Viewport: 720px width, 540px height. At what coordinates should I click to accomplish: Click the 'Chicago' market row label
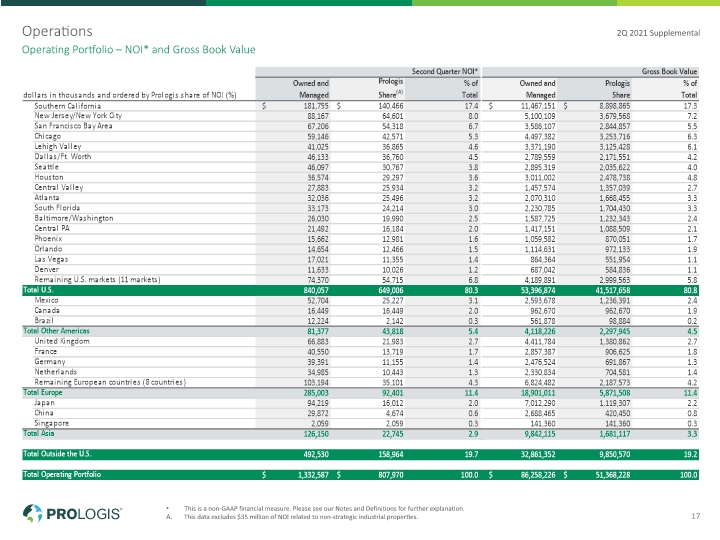pyautogui.click(x=47, y=136)
